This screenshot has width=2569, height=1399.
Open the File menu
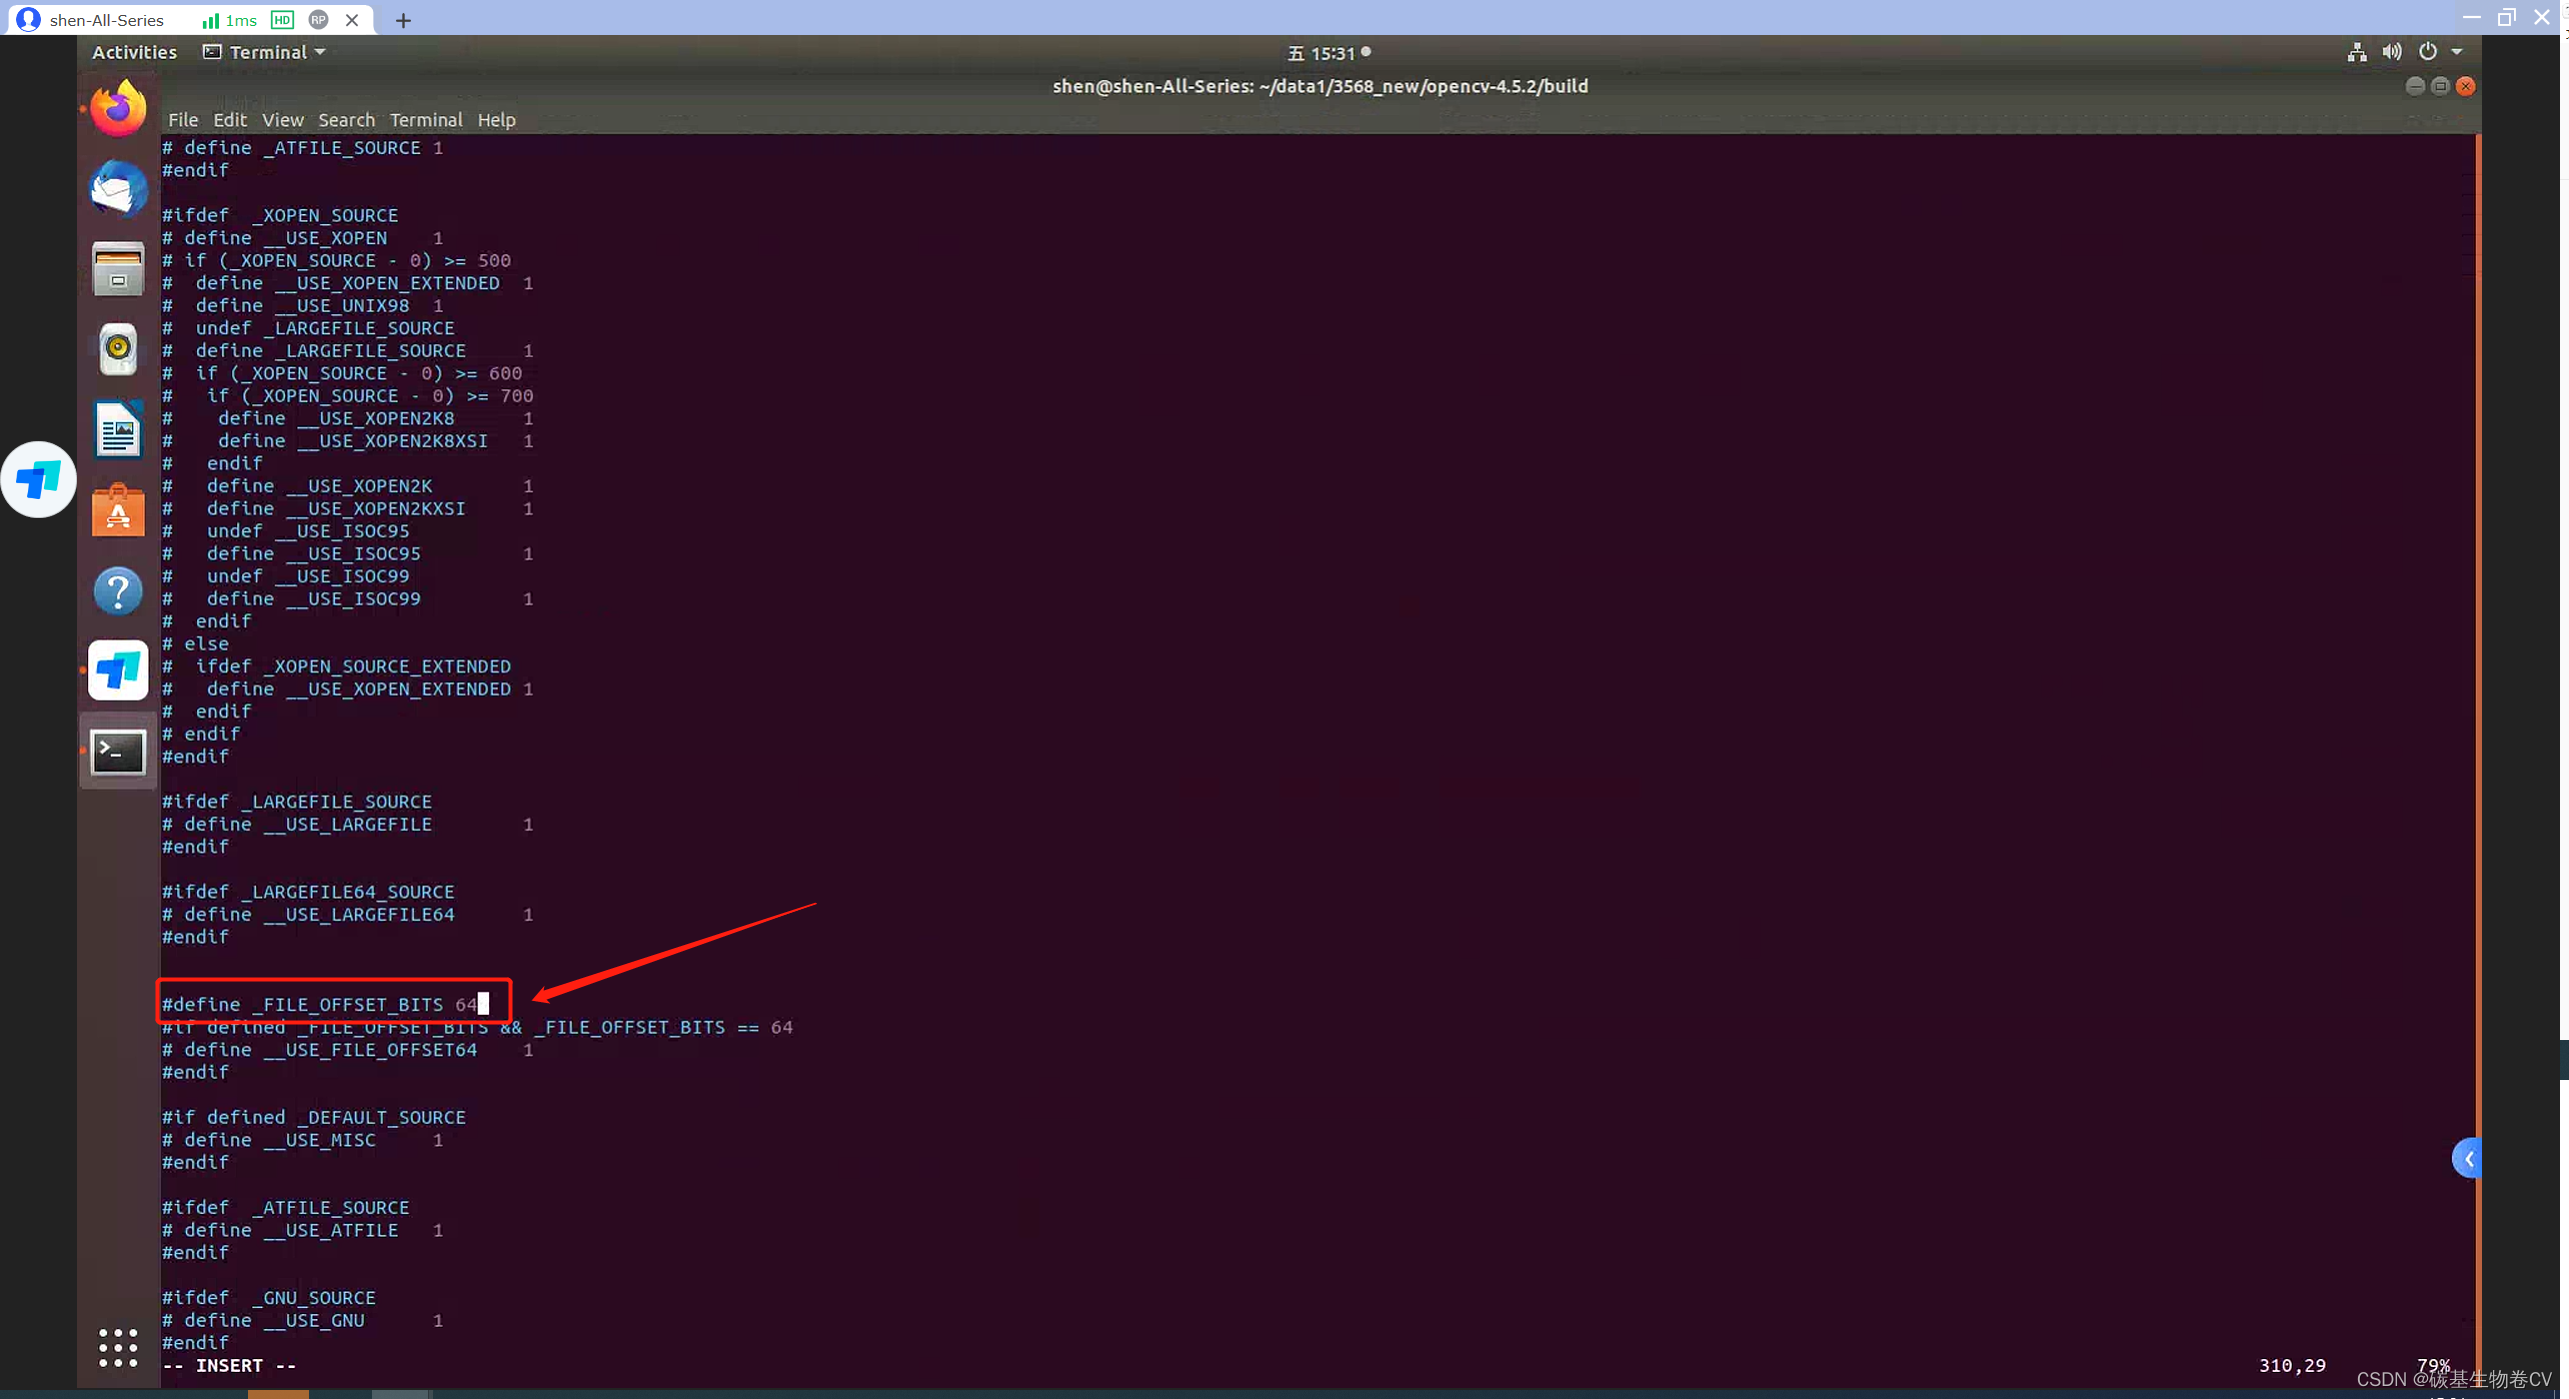point(183,119)
